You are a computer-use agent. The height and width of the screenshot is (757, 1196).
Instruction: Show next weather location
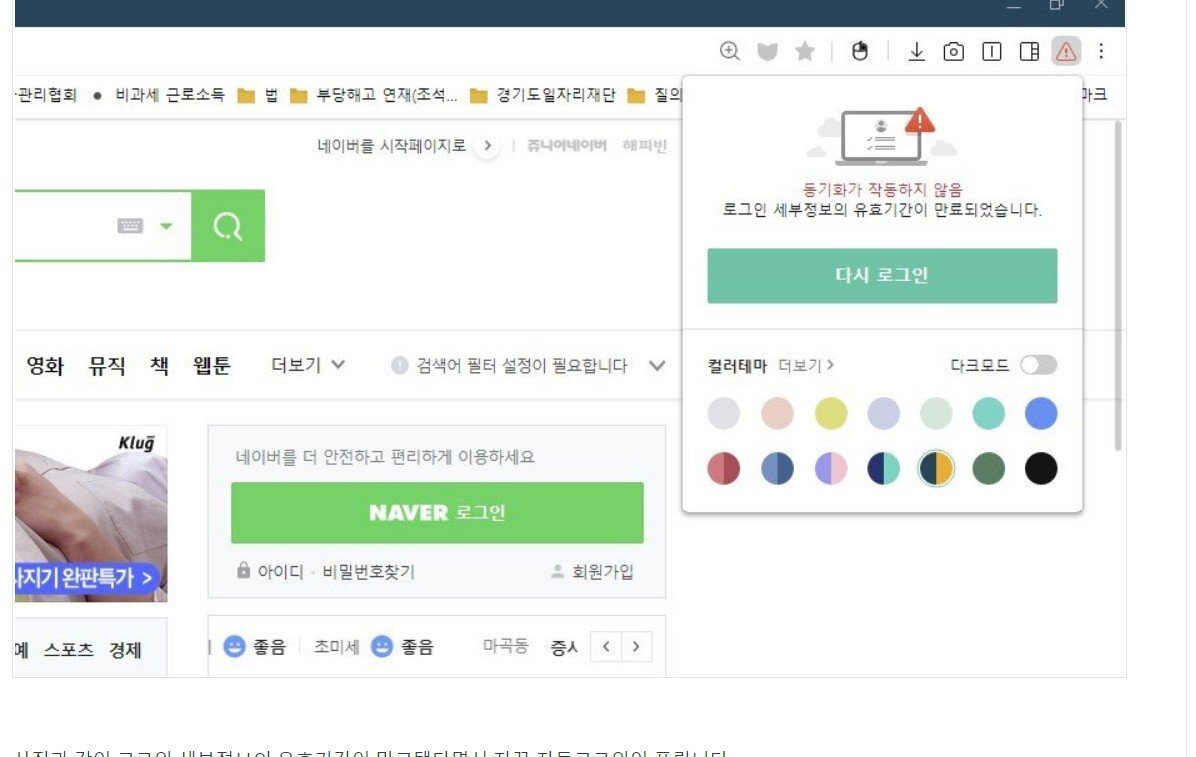point(636,646)
